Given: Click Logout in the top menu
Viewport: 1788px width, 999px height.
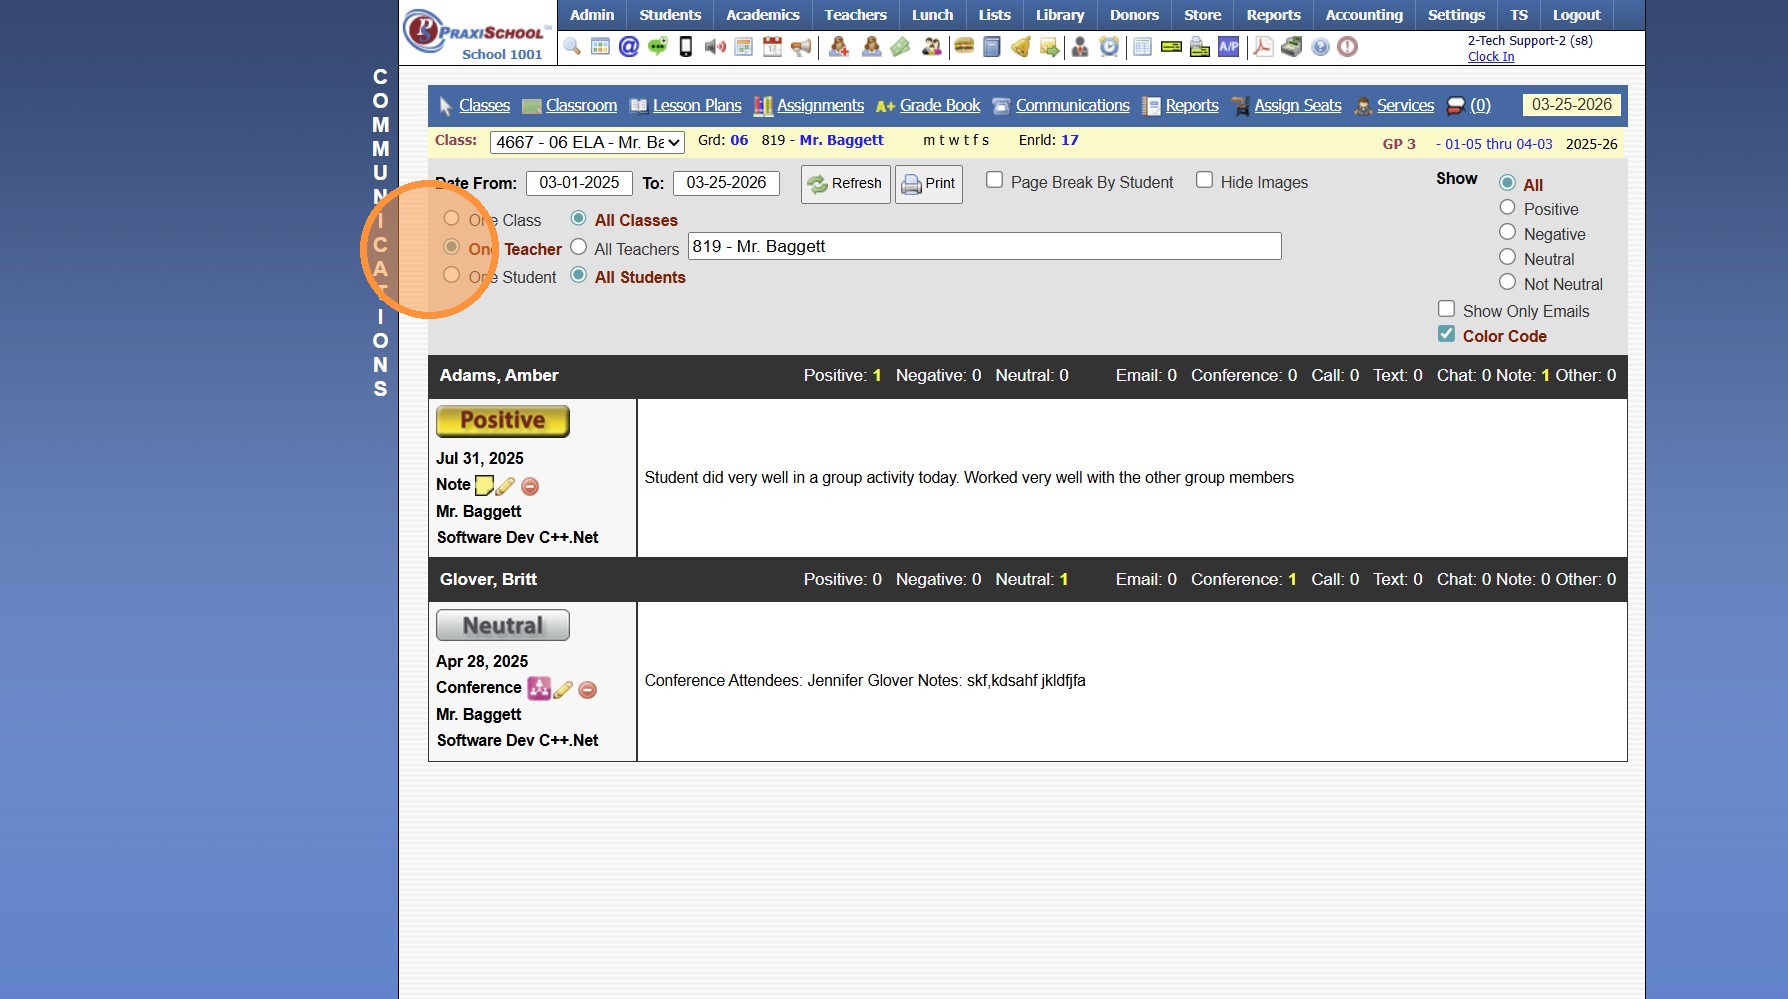Looking at the screenshot, I should point(1576,15).
